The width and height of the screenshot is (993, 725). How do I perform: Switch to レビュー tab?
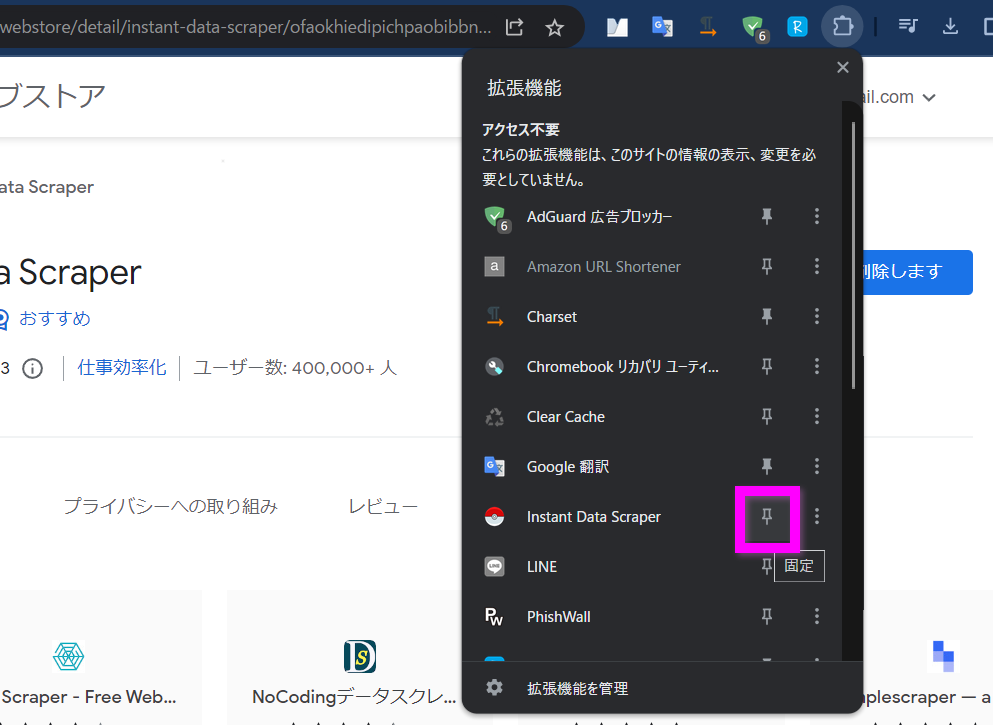[383, 506]
